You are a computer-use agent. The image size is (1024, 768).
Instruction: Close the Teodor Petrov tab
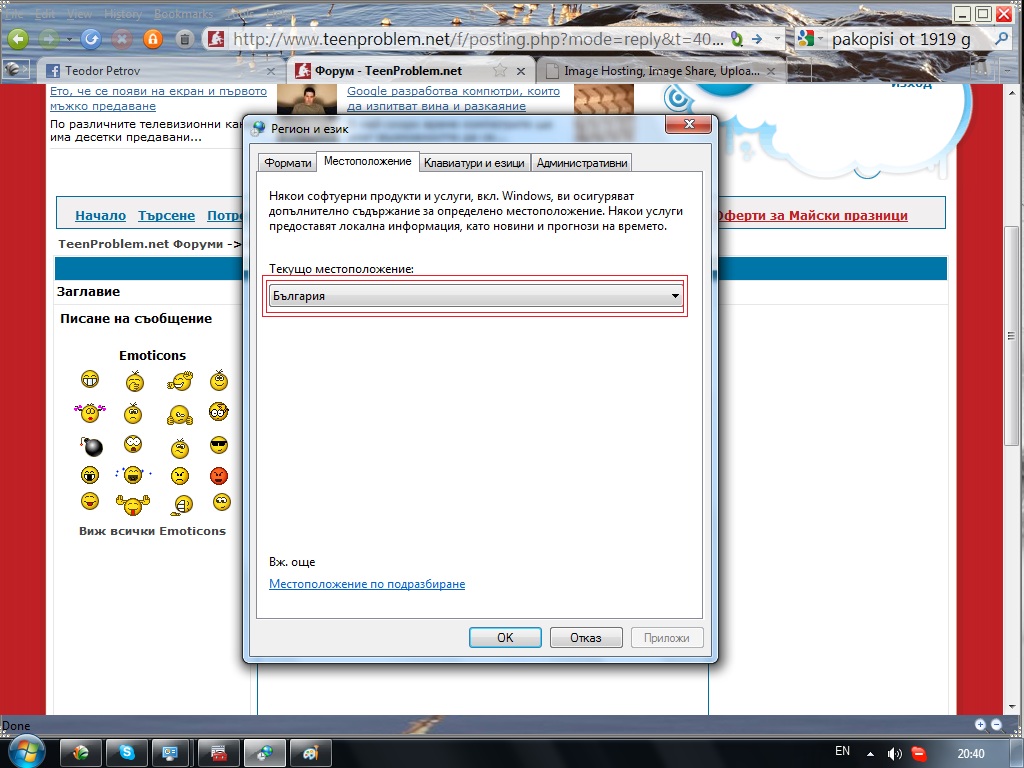(271, 71)
